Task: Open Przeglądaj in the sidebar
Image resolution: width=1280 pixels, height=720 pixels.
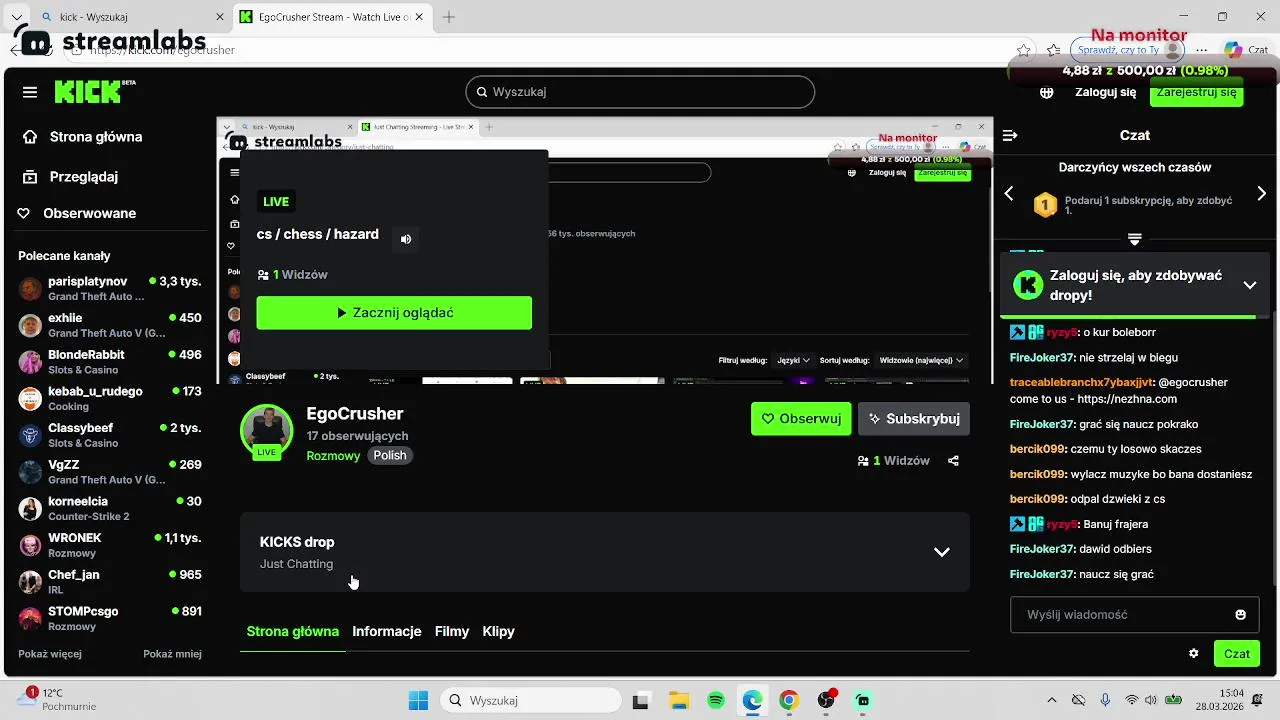Action: [x=84, y=176]
